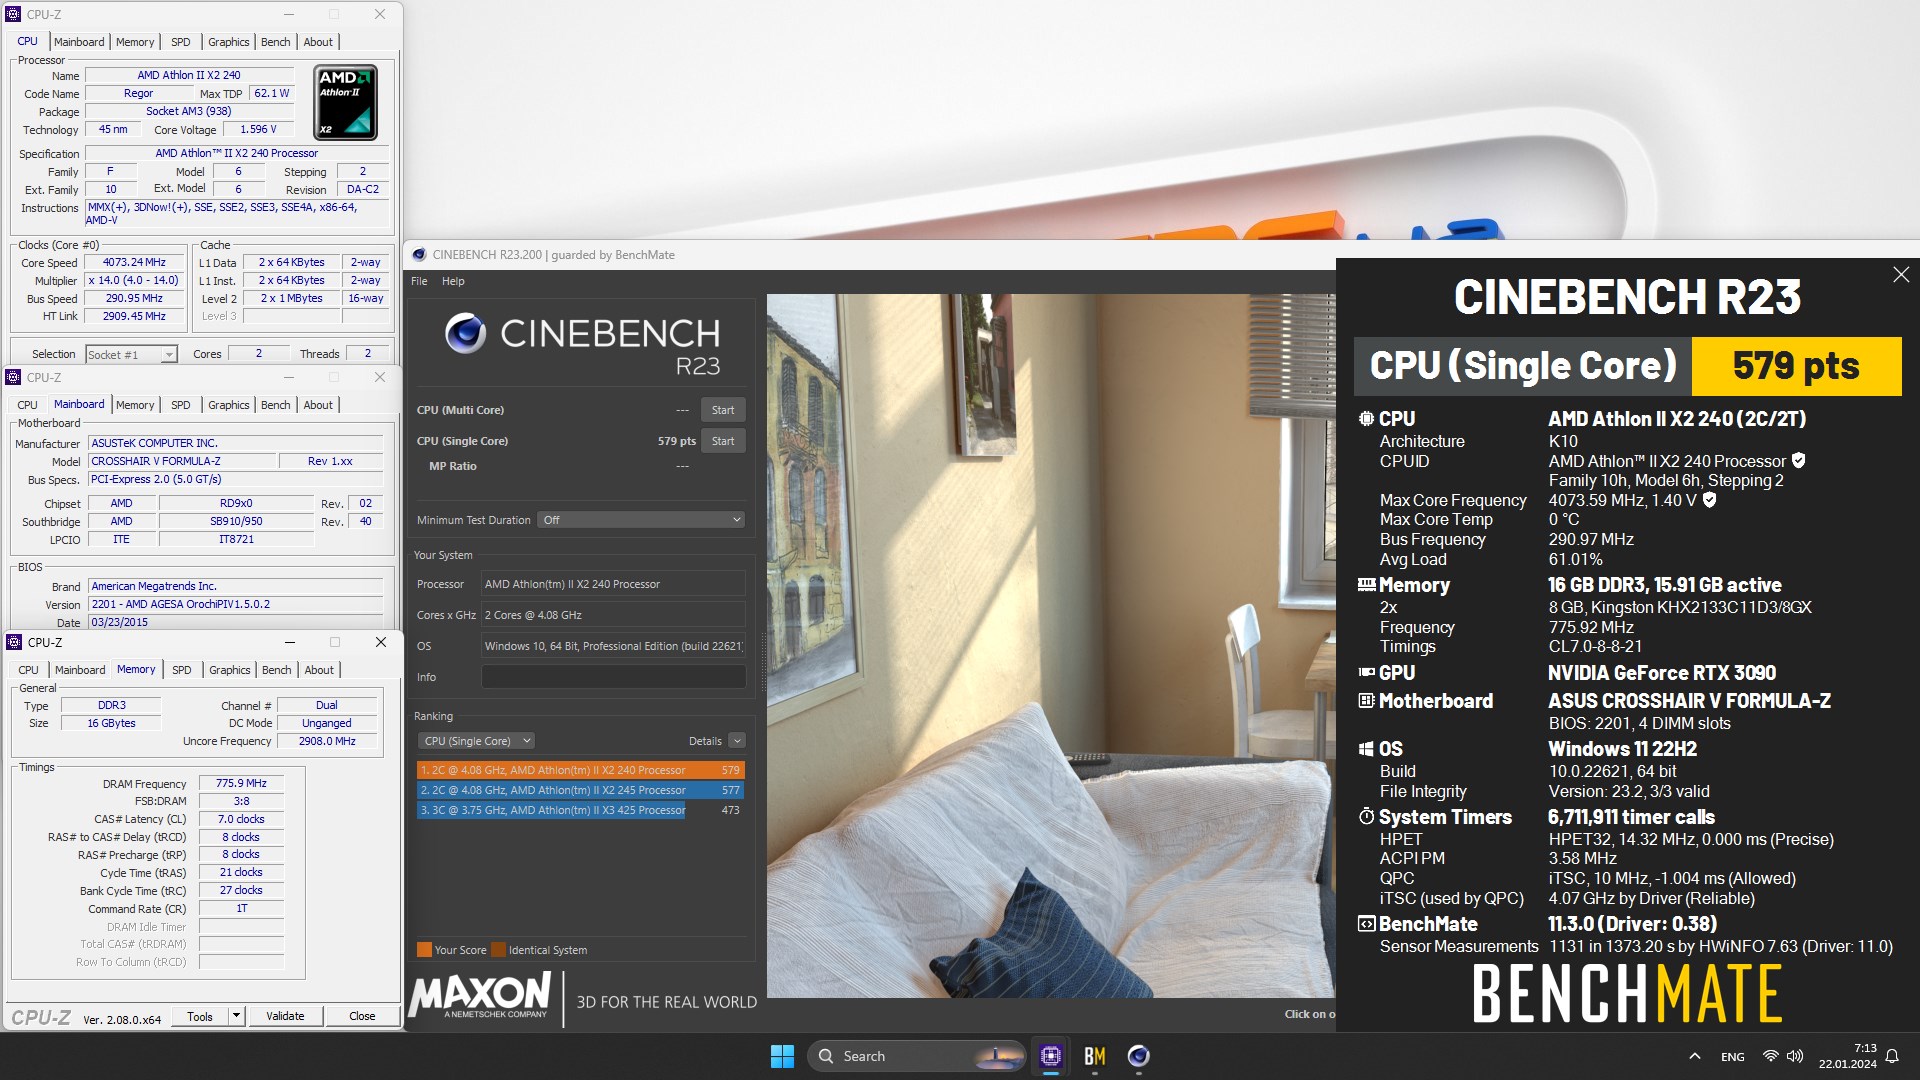Viewport: 1920px width, 1080px height.
Task: Open the ENG language indicator
Action: tap(1733, 1057)
